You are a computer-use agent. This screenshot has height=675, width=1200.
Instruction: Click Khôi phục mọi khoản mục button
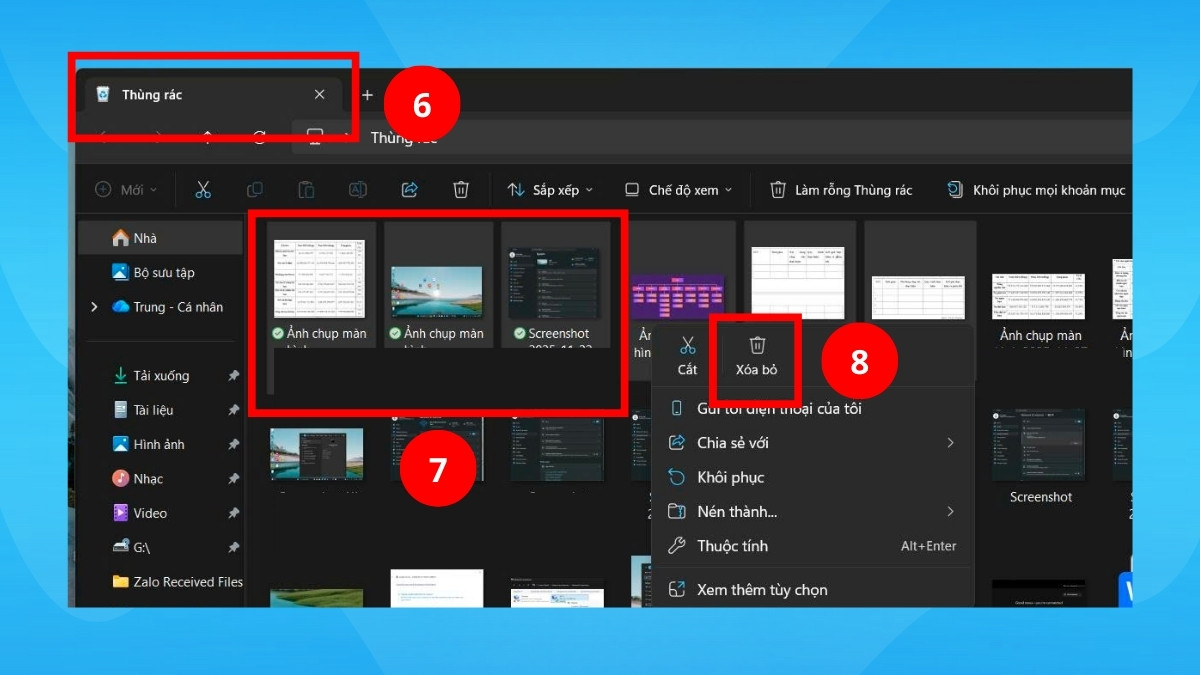(x=1036, y=190)
